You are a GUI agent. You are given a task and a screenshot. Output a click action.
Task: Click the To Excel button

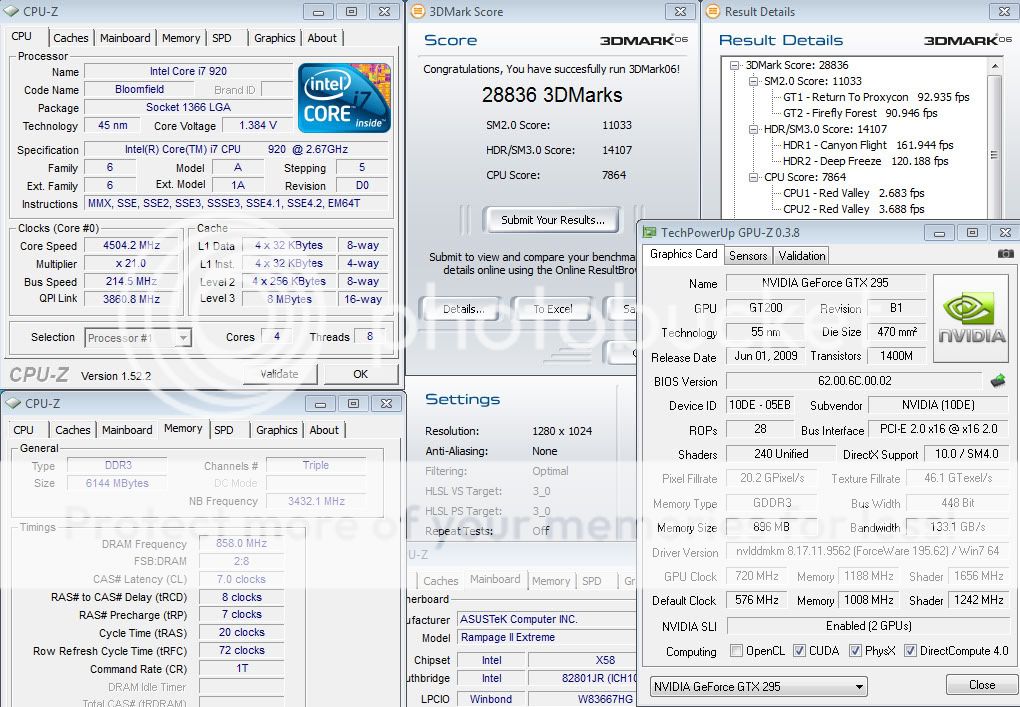[x=552, y=309]
